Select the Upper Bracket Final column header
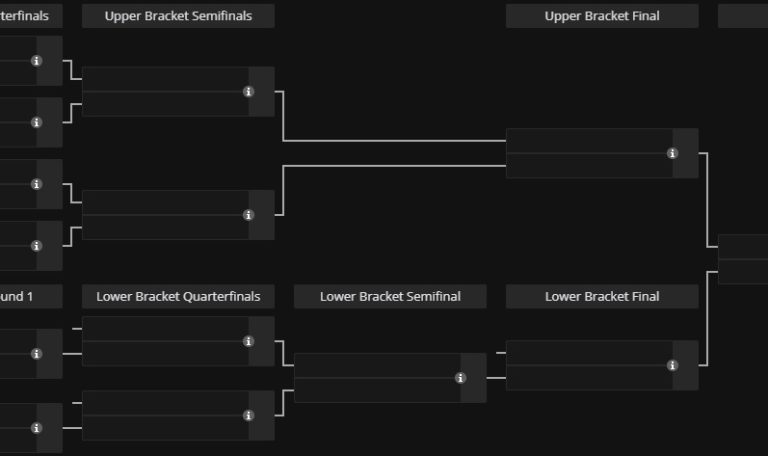Screen dimensions: 768x456 coord(602,16)
